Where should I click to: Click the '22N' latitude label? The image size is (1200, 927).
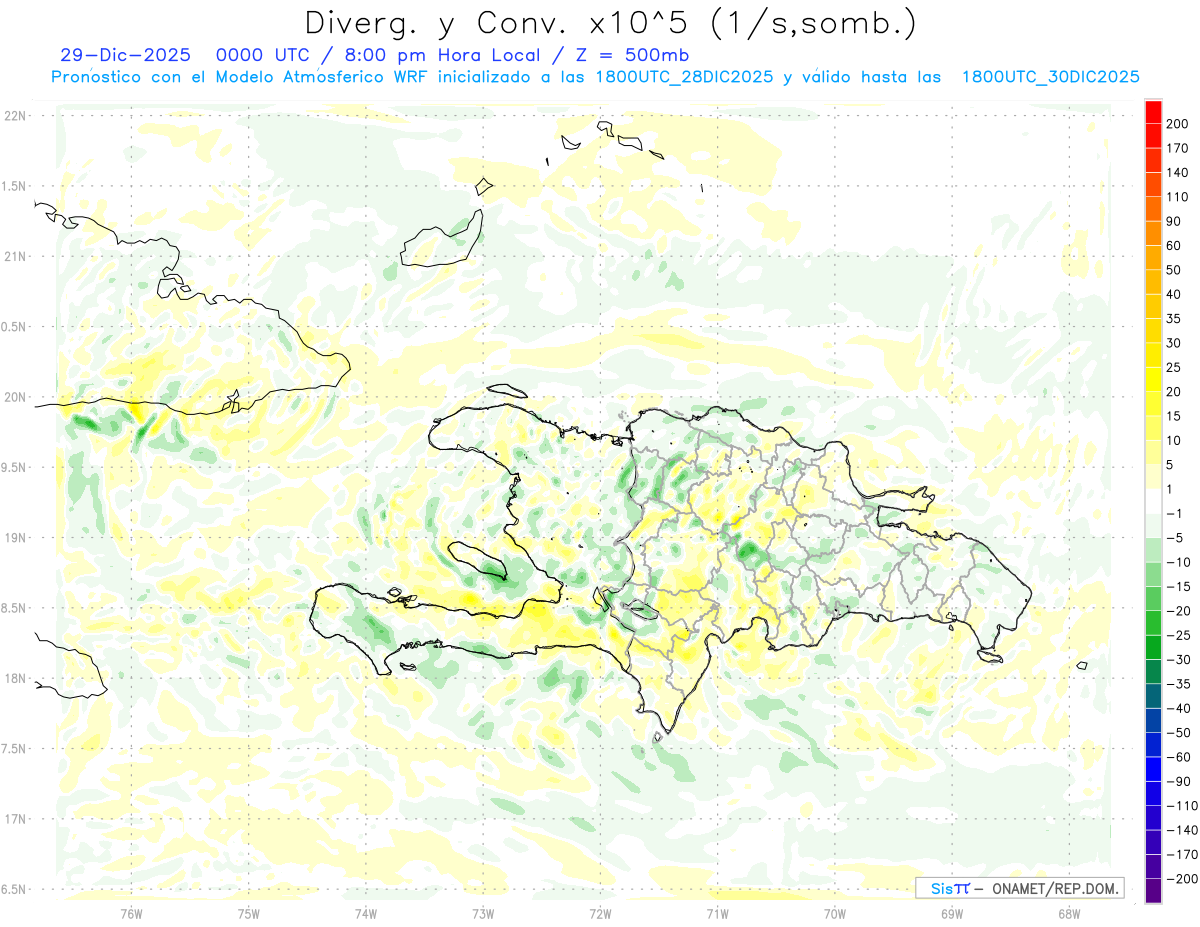point(14,116)
